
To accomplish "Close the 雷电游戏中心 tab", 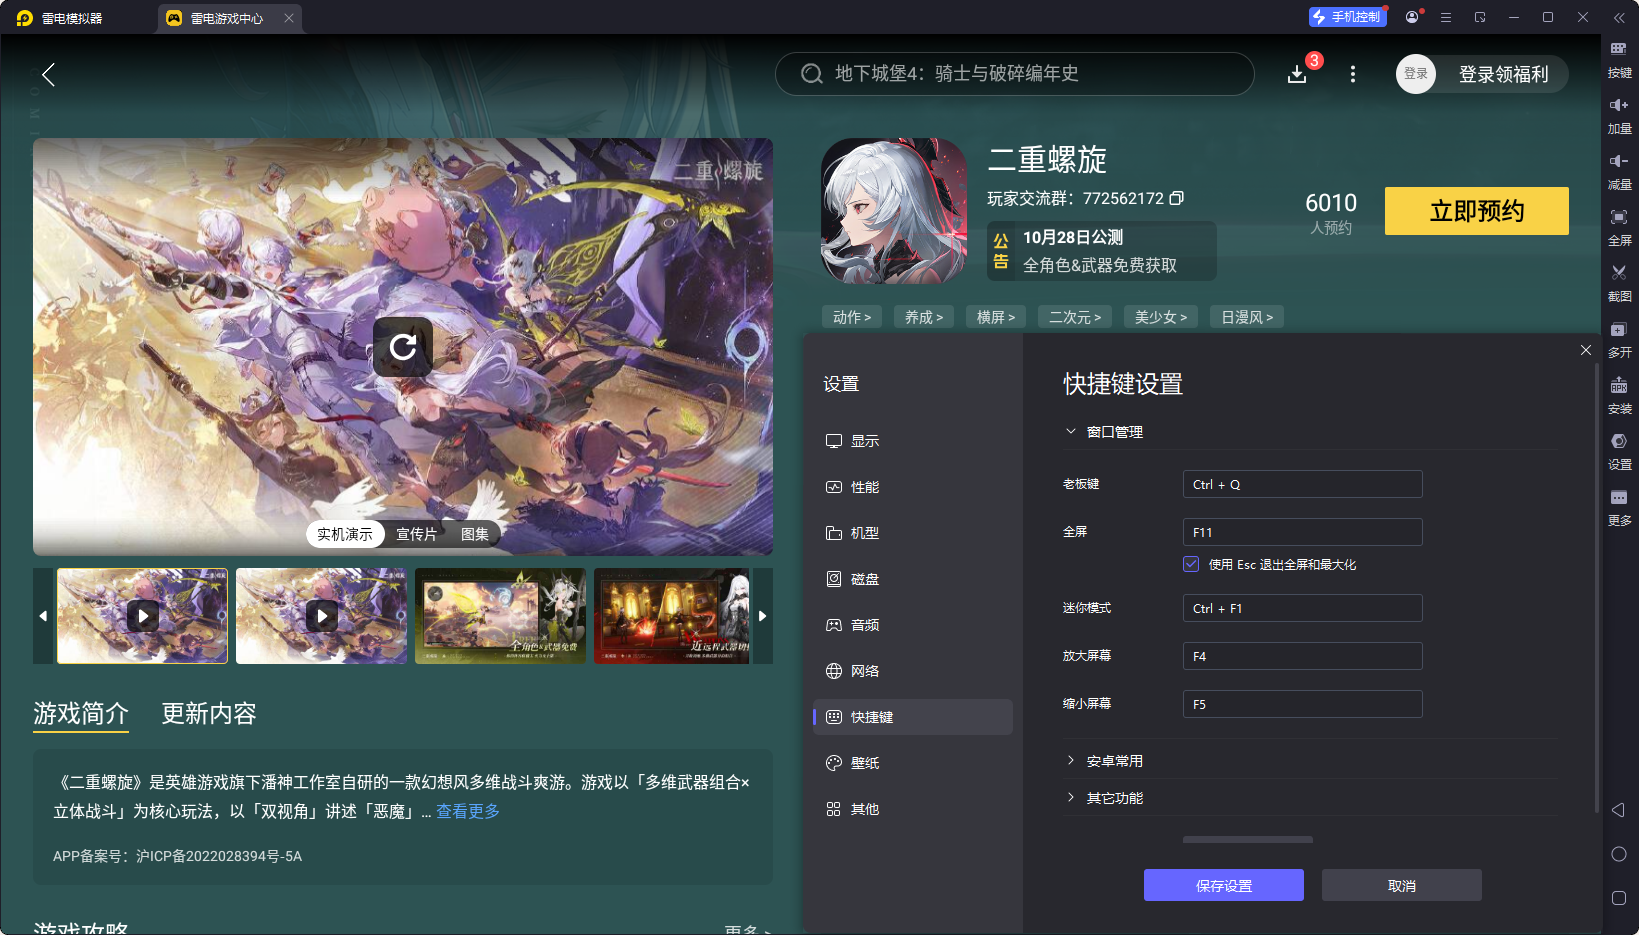I will tap(289, 18).
